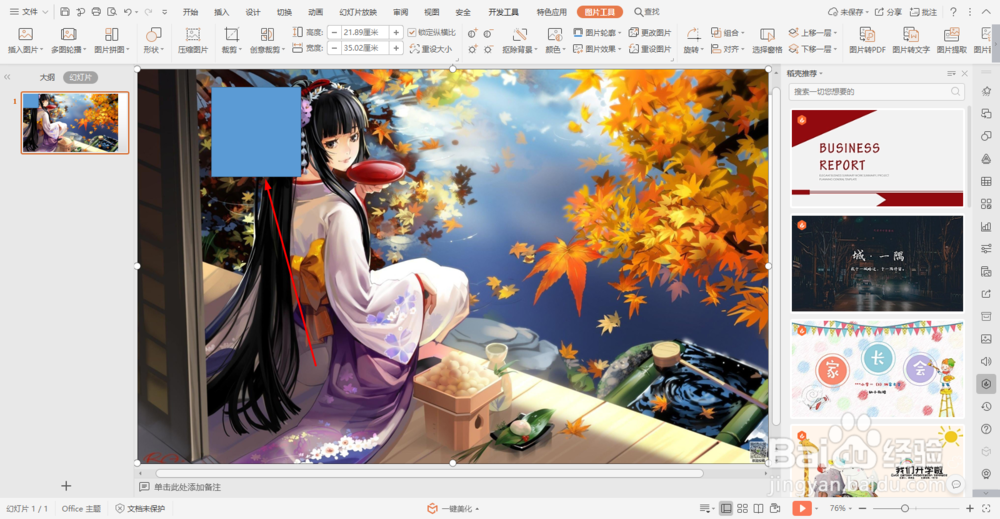
Task: Switch to the Design (设计) tab
Action: pyautogui.click(x=253, y=11)
